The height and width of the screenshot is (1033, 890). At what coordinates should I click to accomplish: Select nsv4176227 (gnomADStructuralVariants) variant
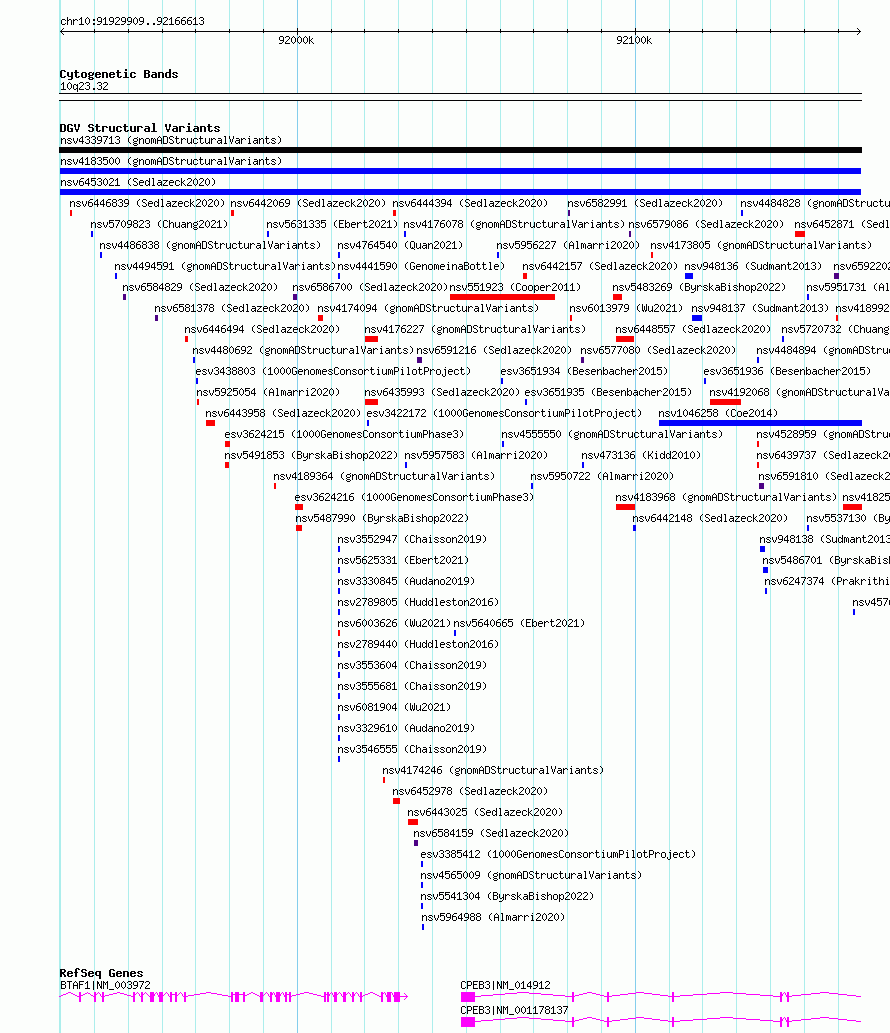click(x=475, y=330)
